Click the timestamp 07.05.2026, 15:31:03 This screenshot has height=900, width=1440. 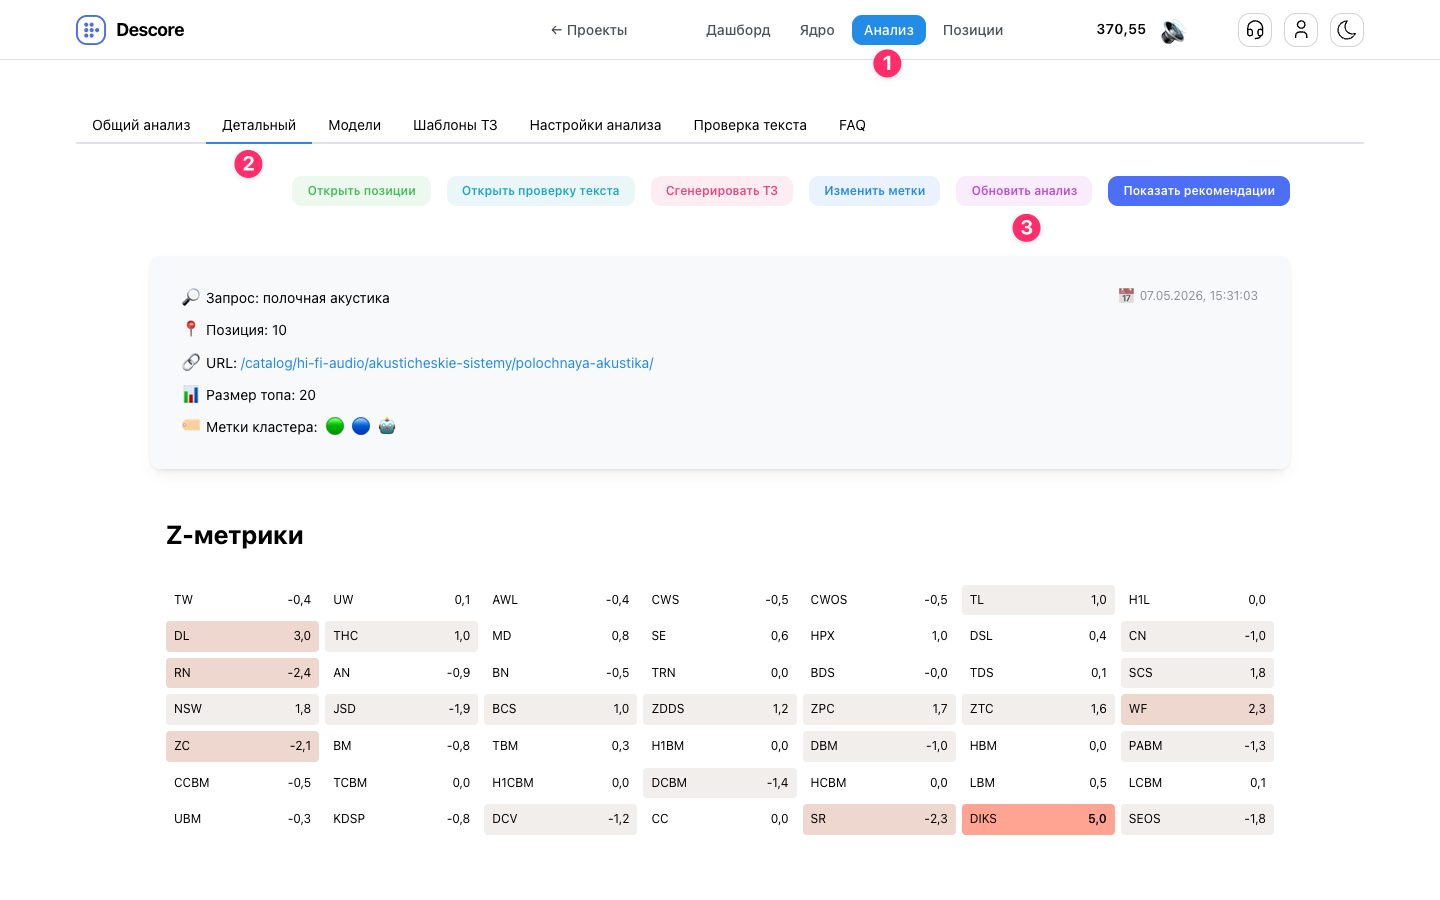coord(1199,296)
